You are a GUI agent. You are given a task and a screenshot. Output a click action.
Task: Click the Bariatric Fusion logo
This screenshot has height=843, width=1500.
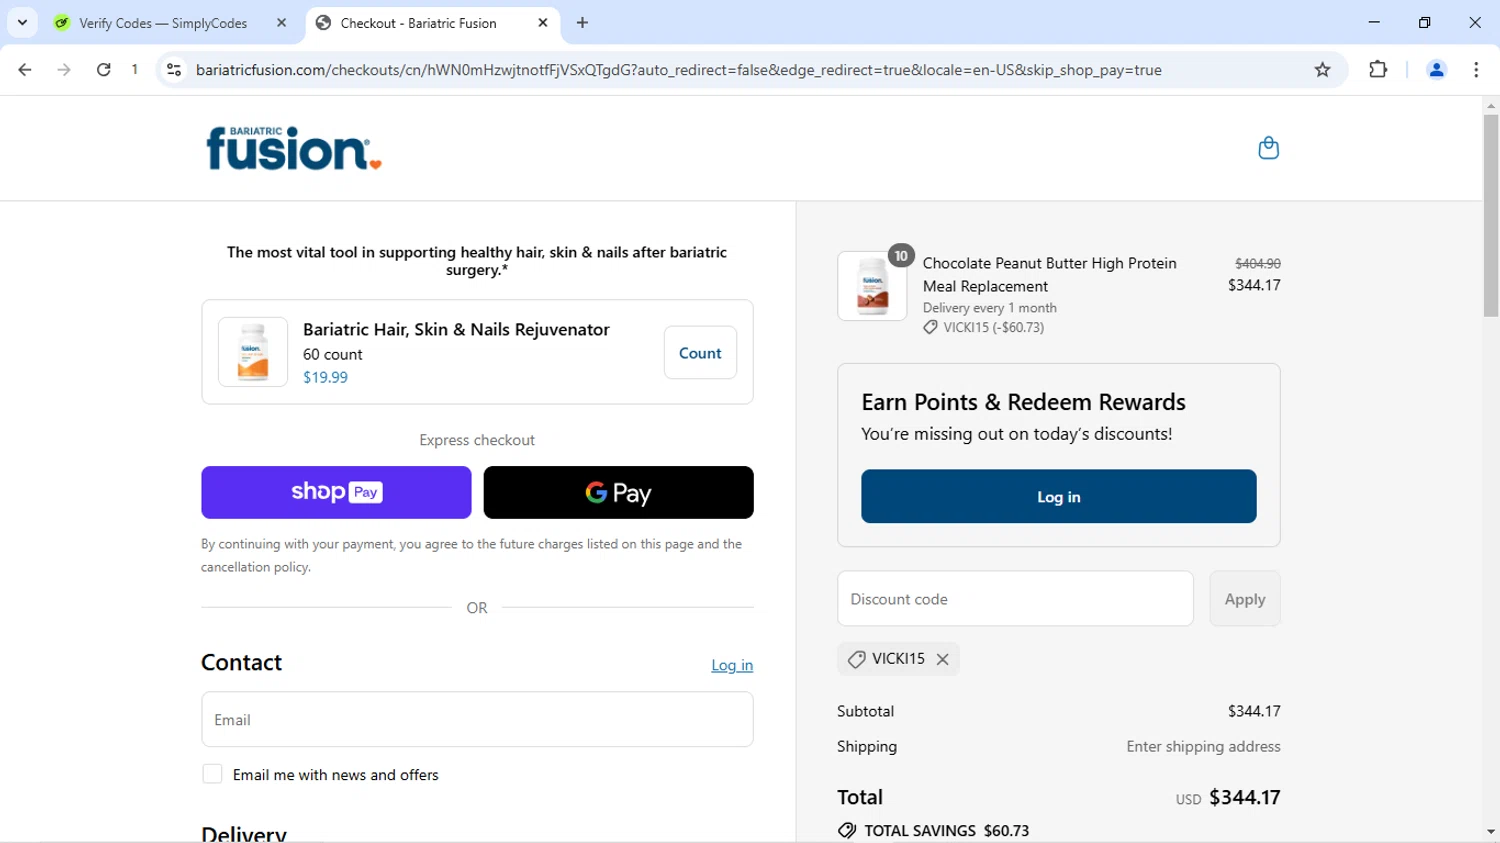294,148
